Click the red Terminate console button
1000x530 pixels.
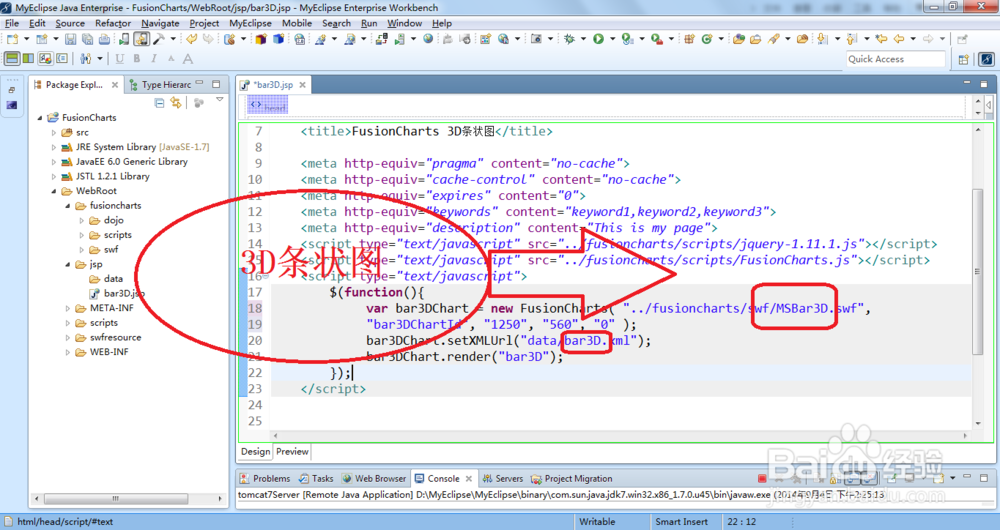(762, 478)
